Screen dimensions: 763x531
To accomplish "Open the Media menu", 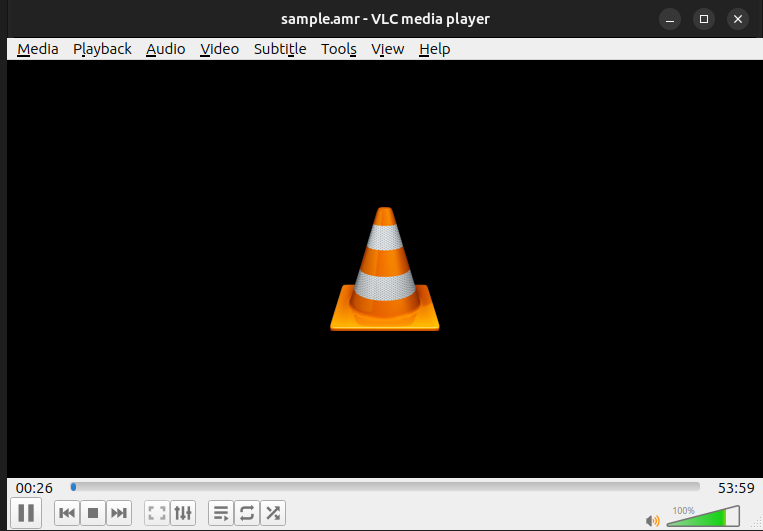I will (x=38, y=49).
